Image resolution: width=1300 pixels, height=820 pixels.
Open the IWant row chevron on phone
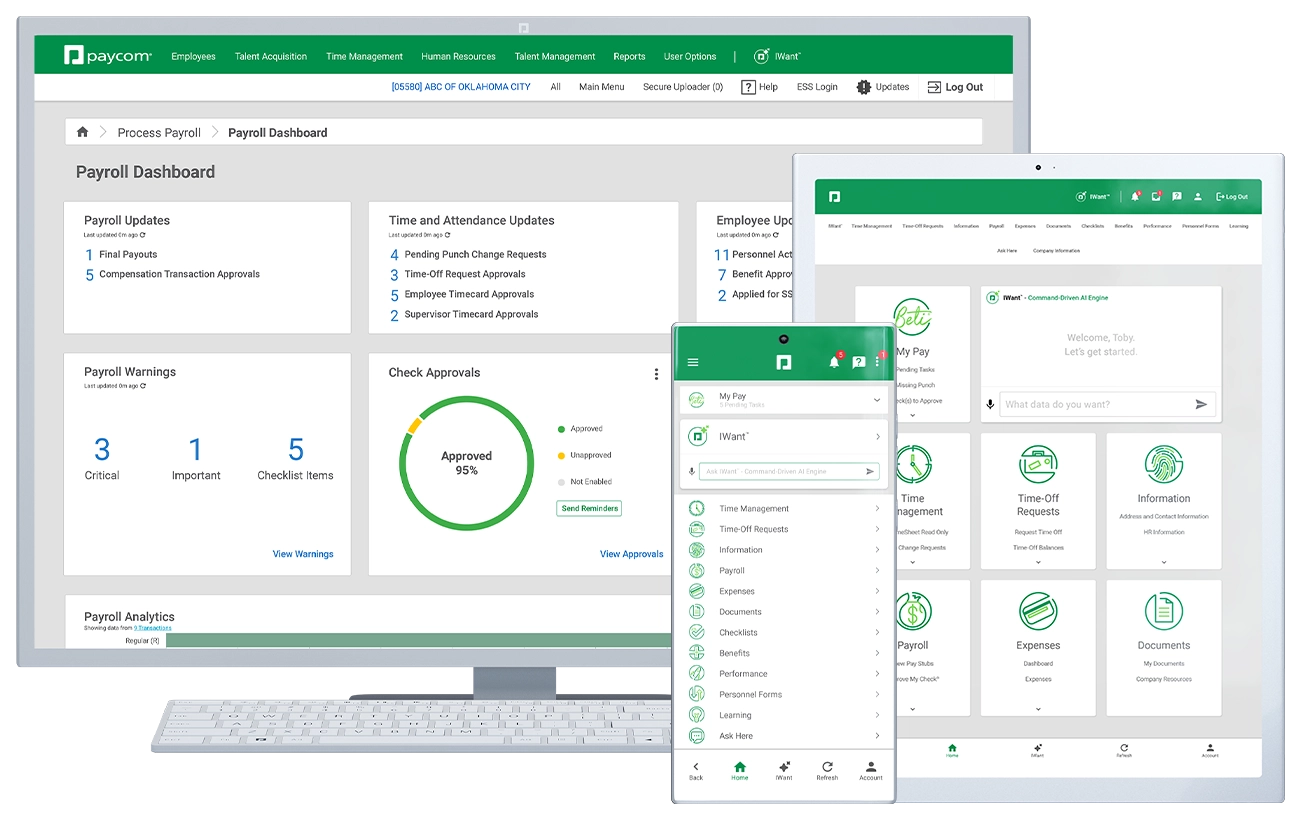(878, 437)
